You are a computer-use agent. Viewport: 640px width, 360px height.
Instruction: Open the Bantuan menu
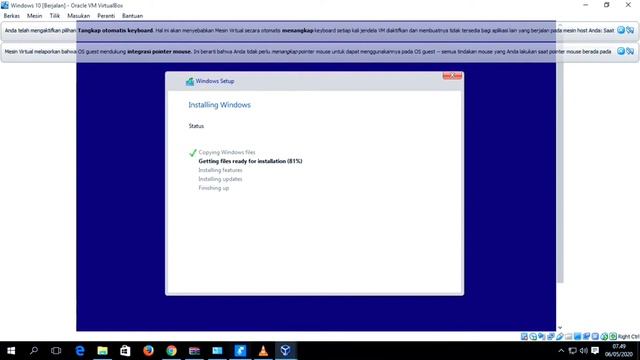point(132,16)
